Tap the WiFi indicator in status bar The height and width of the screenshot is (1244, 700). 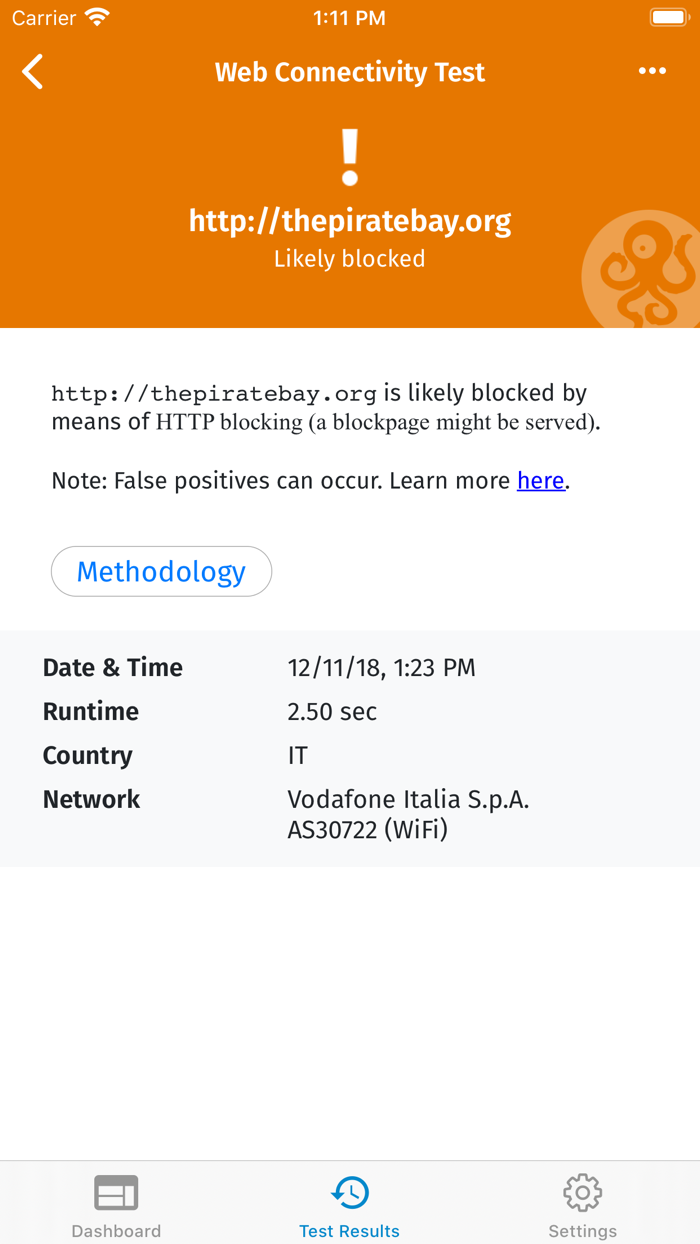coord(95,16)
